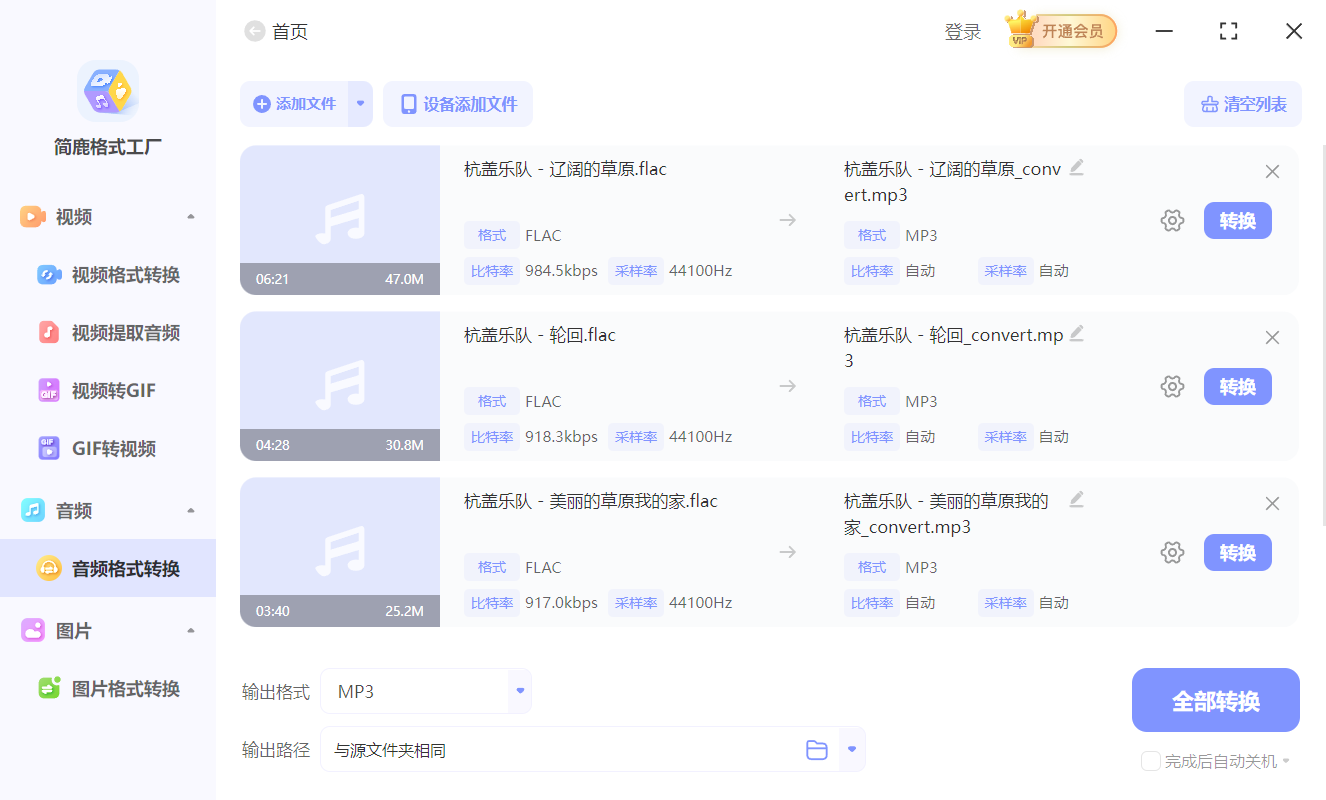1326x800 pixels.
Task: Click the 简鹿格式工厂 app logo
Action: tap(108, 91)
